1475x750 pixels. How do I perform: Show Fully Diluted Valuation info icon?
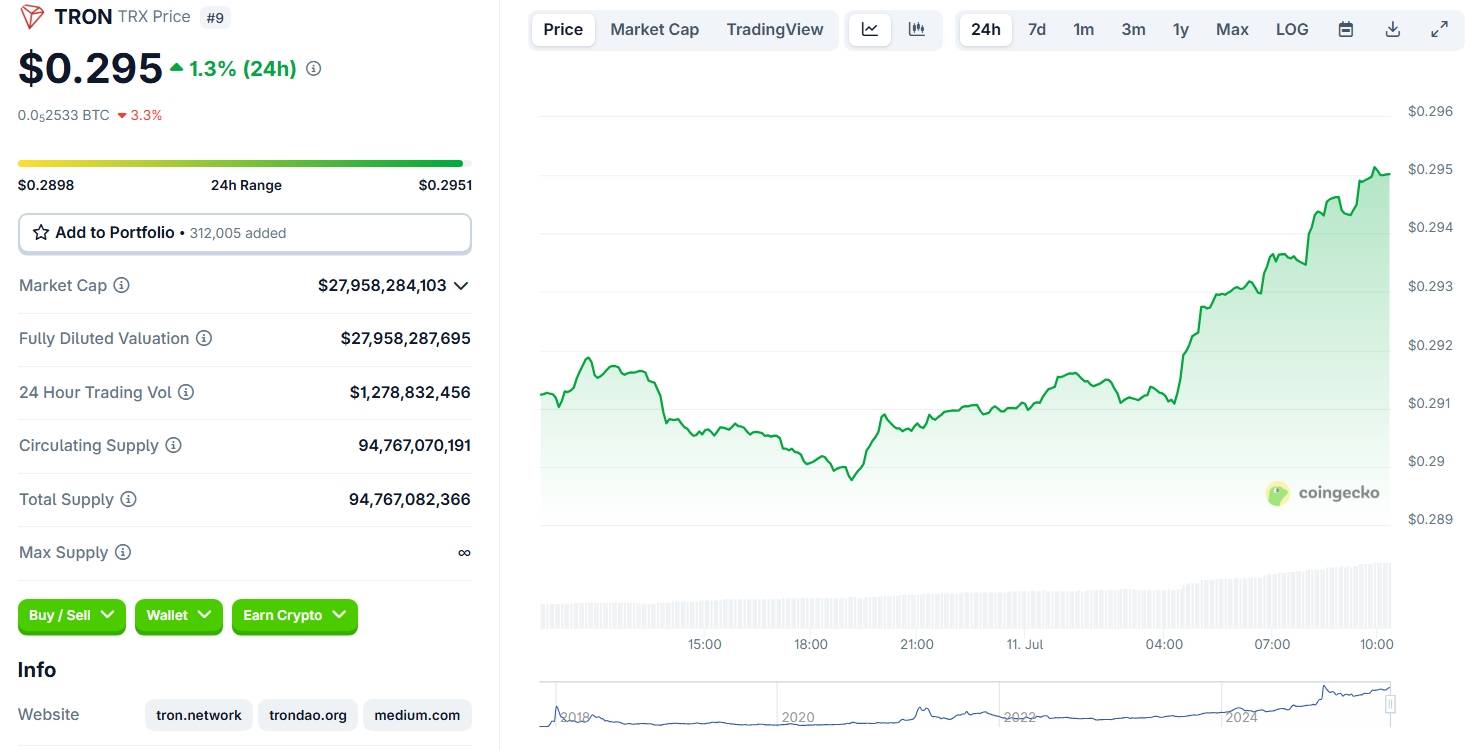[204, 339]
